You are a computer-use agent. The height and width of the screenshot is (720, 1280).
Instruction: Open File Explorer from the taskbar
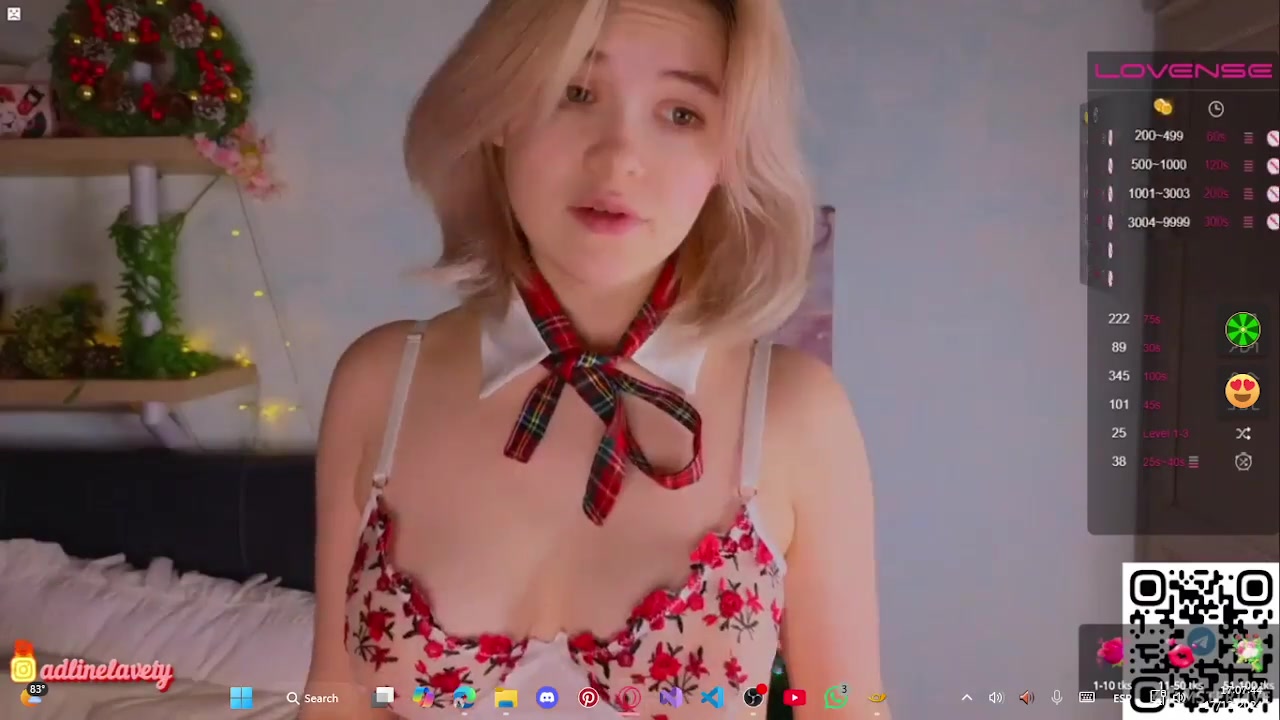pyautogui.click(x=506, y=698)
